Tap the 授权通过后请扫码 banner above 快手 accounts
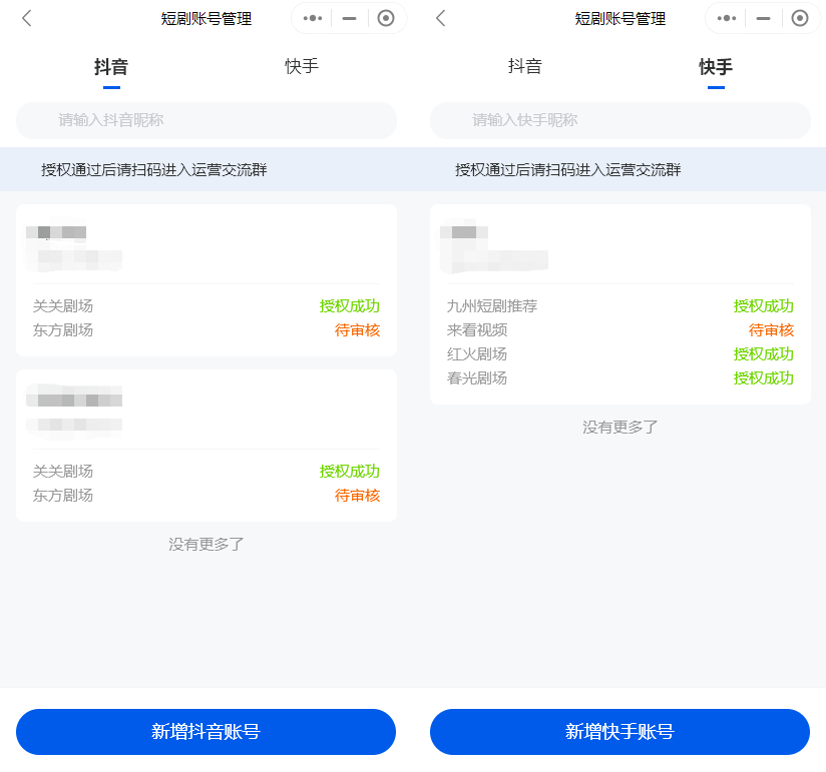826x772 pixels. tap(620, 169)
